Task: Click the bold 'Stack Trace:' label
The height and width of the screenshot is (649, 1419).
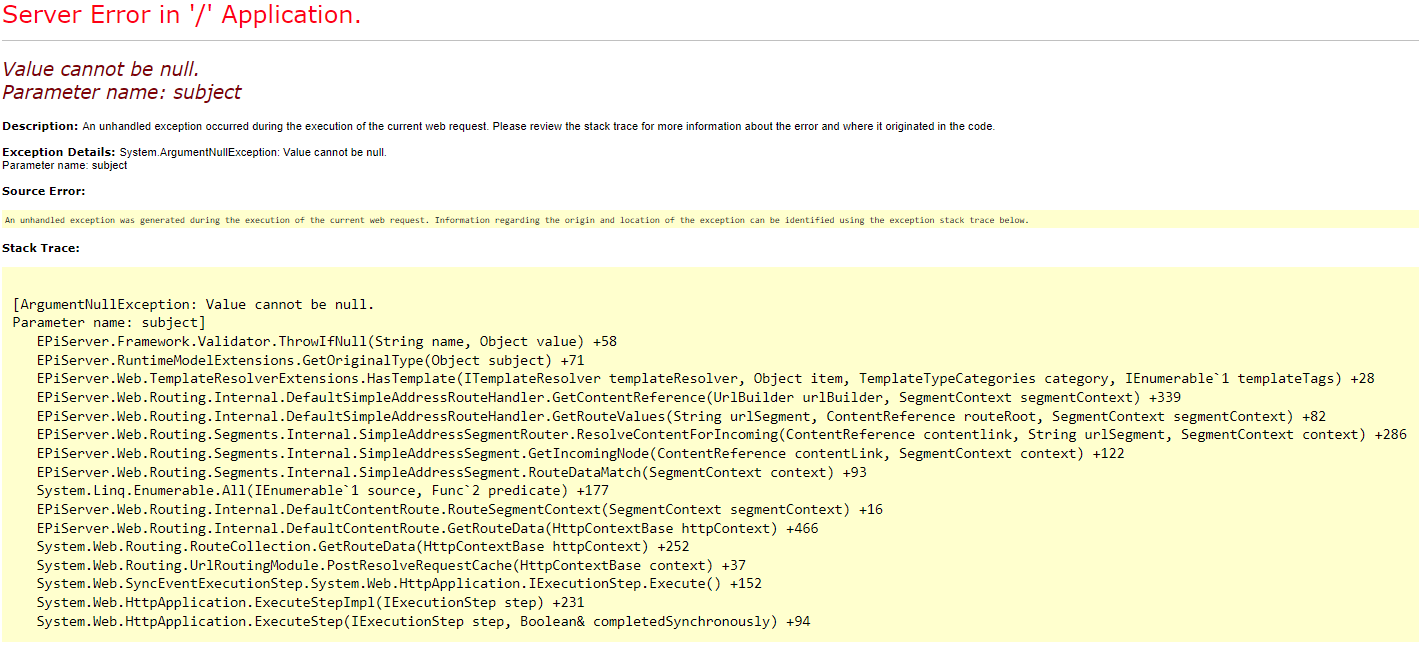Action: (x=41, y=248)
